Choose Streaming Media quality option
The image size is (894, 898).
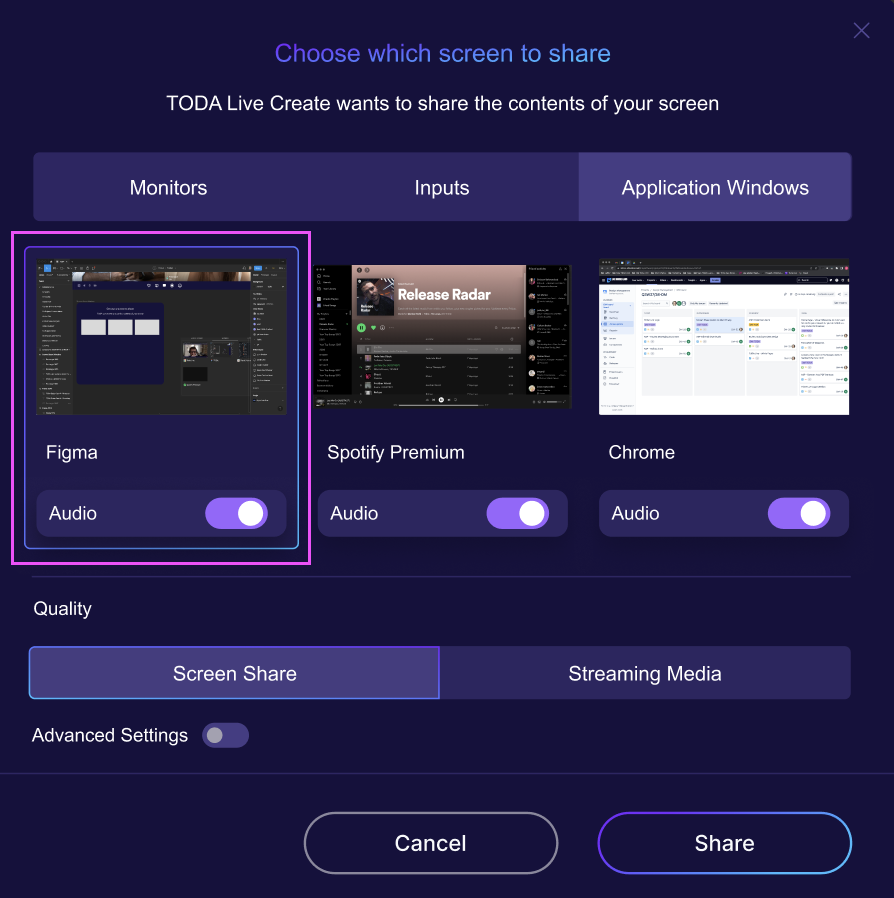click(645, 673)
